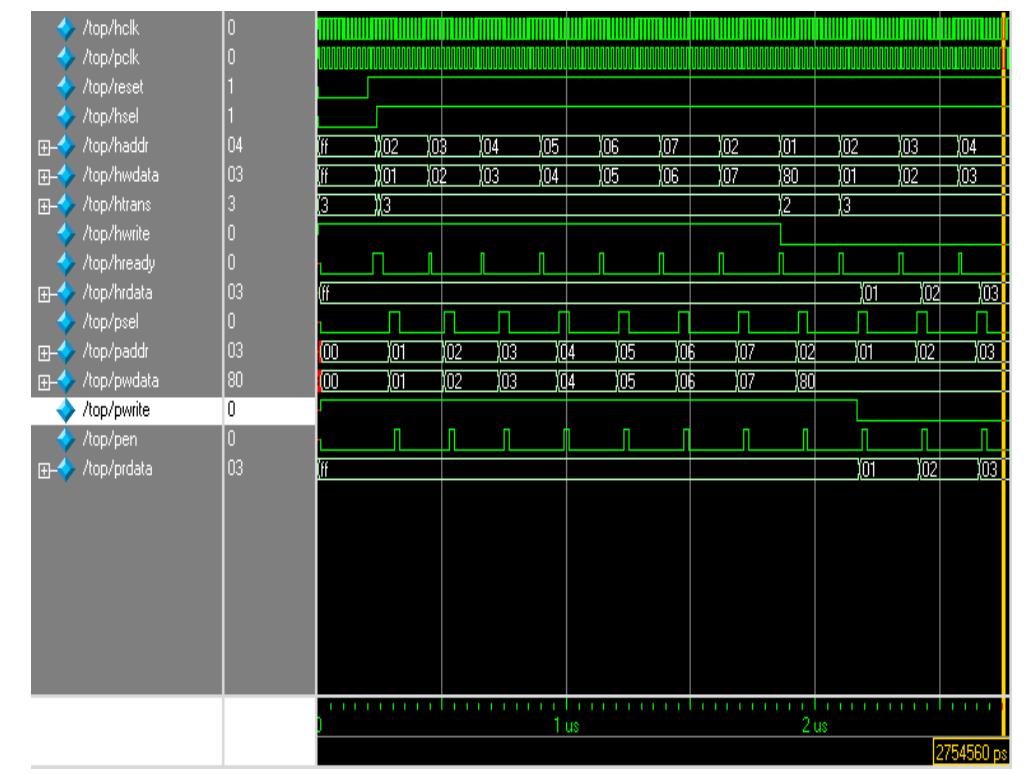
Task: Click value 80 of /top/pwdata
Action: (235, 380)
